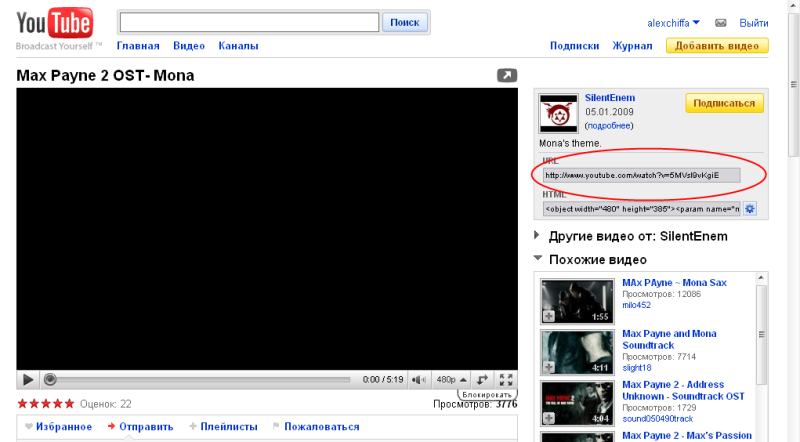Click the 05.01.2009 upload date text
Screen dimensions: 800x442
(x=609, y=112)
